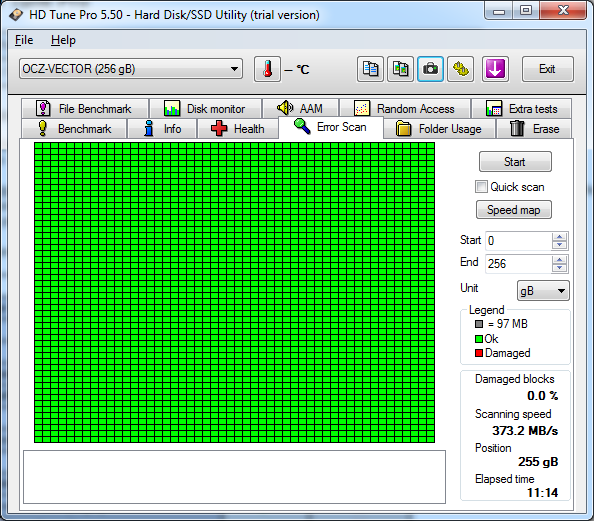594x521 pixels.
Task: Switch to the Random Access tab
Action: (405, 109)
